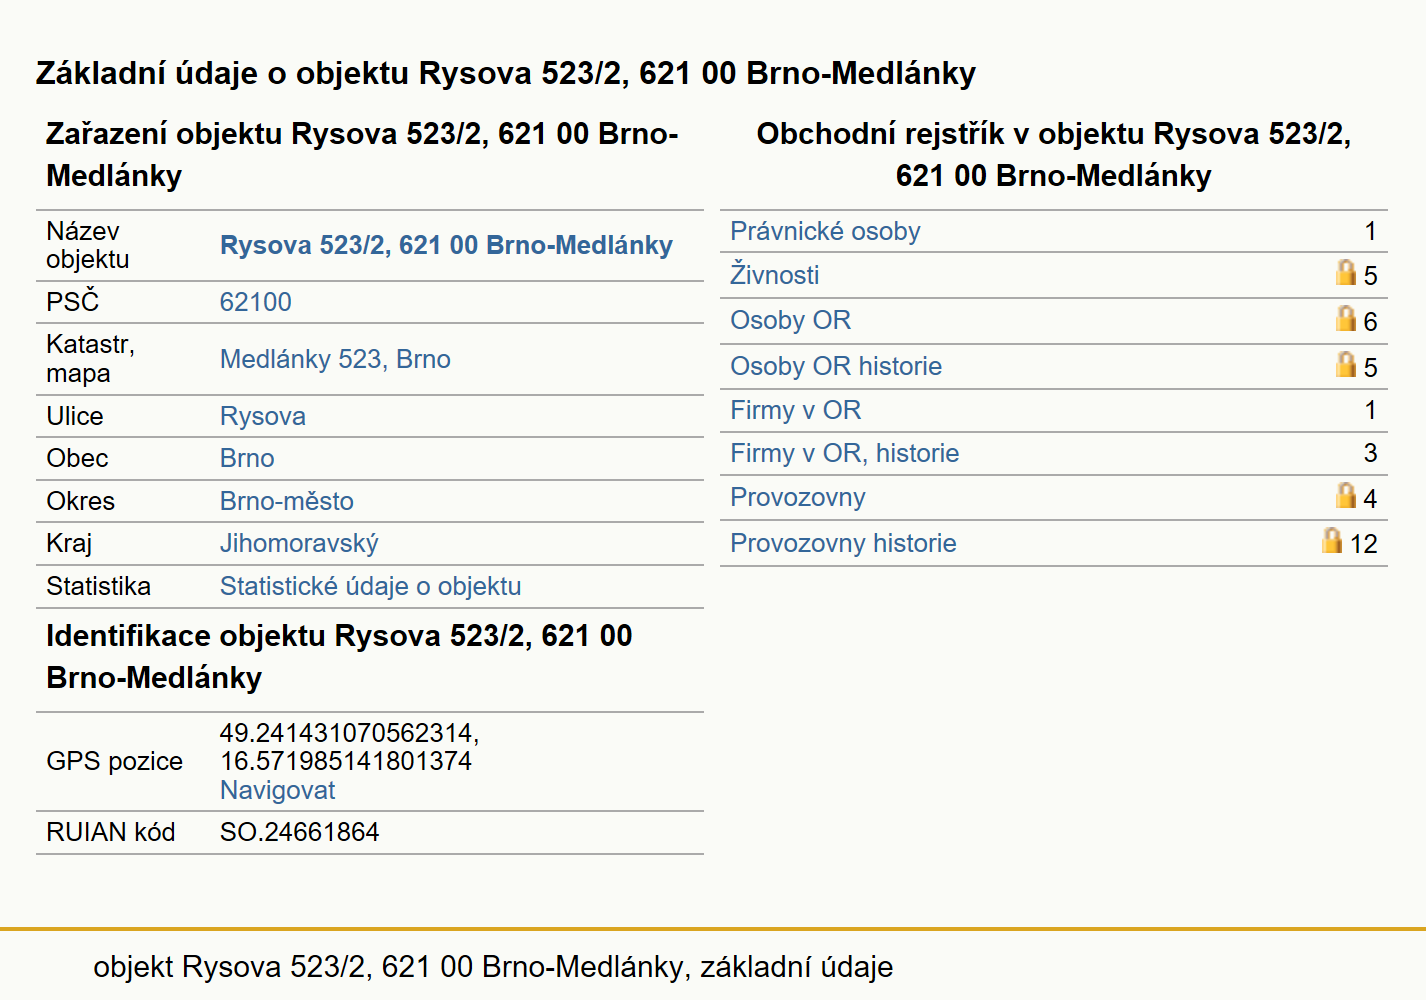The image size is (1426, 1000).
Task: Open the Provozovny historie link
Action: (843, 543)
